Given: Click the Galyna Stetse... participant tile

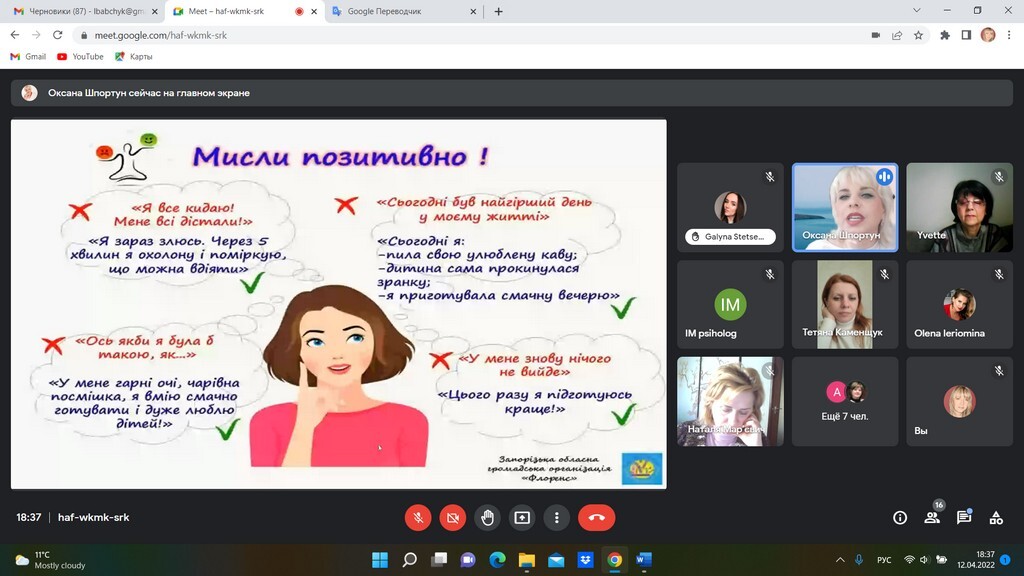Looking at the screenshot, I should pos(730,208).
